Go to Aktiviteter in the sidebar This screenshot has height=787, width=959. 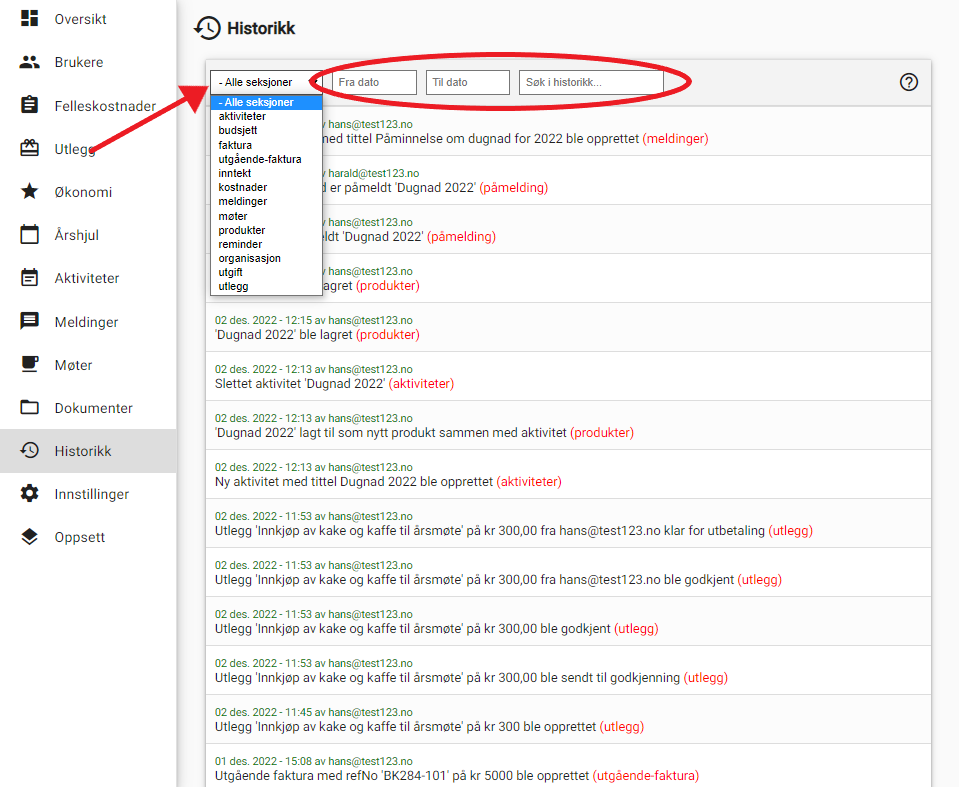pyautogui.click(x=88, y=278)
